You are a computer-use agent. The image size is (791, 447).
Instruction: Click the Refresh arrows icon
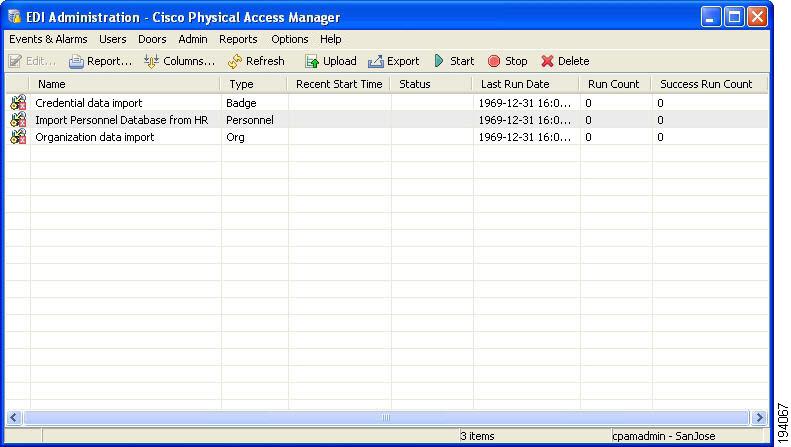coord(235,61)
